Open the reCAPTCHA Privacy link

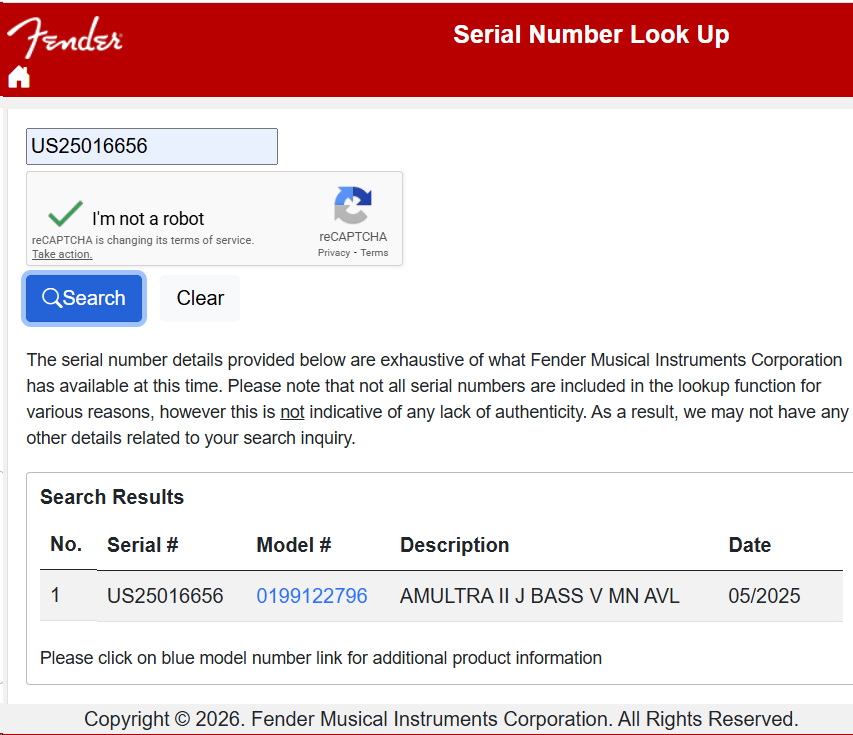(x=333, y=253)
